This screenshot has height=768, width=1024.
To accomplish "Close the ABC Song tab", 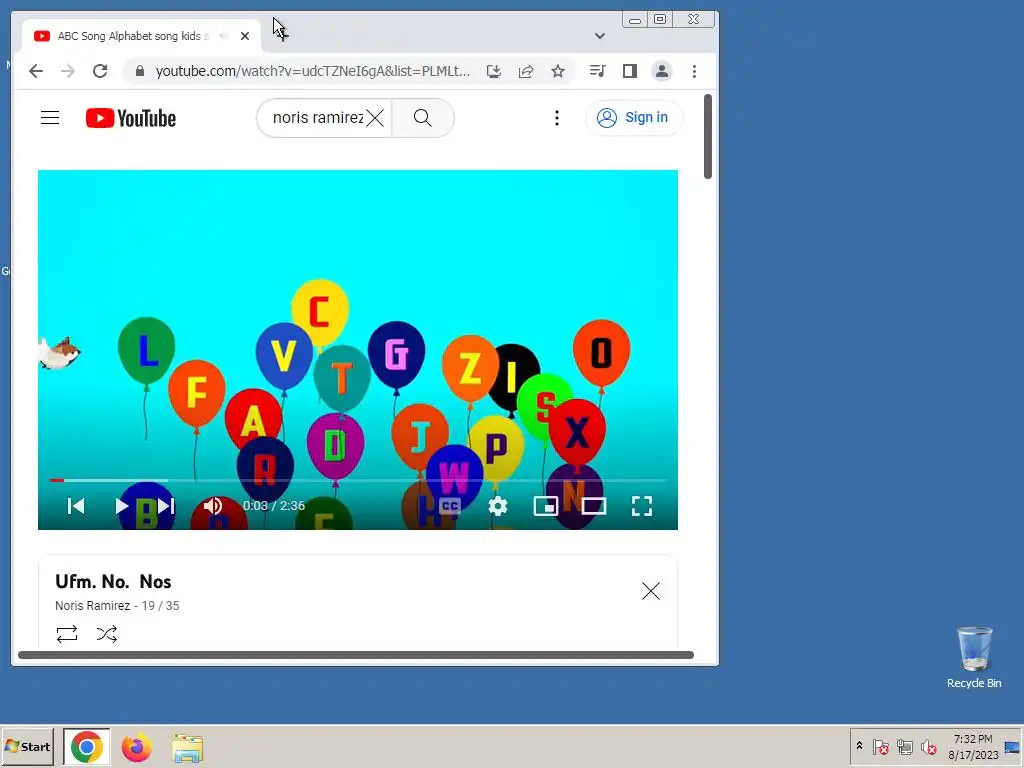I will 245,36.
